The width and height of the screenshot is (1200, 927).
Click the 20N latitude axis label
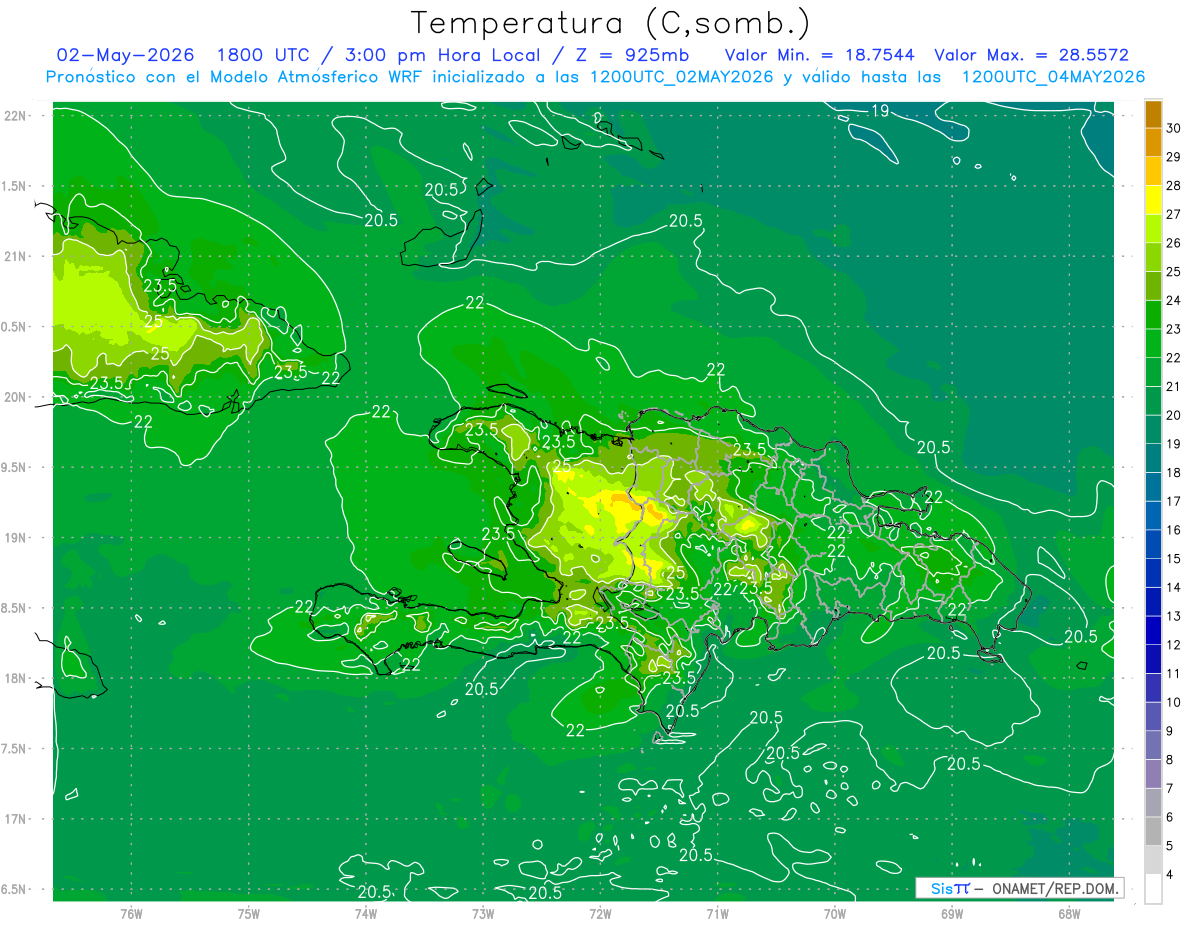click(x=16, y=397)
